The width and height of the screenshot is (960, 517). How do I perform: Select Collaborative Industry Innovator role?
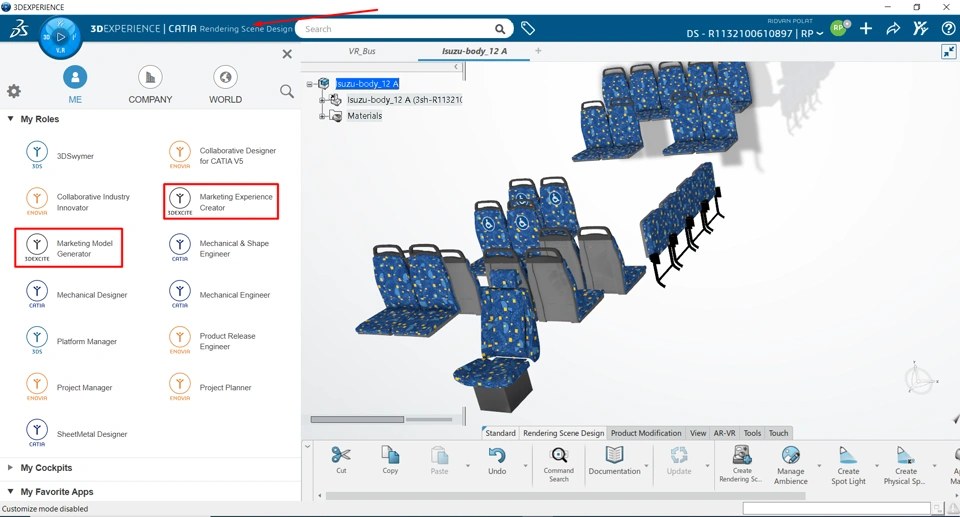(78, 202)
